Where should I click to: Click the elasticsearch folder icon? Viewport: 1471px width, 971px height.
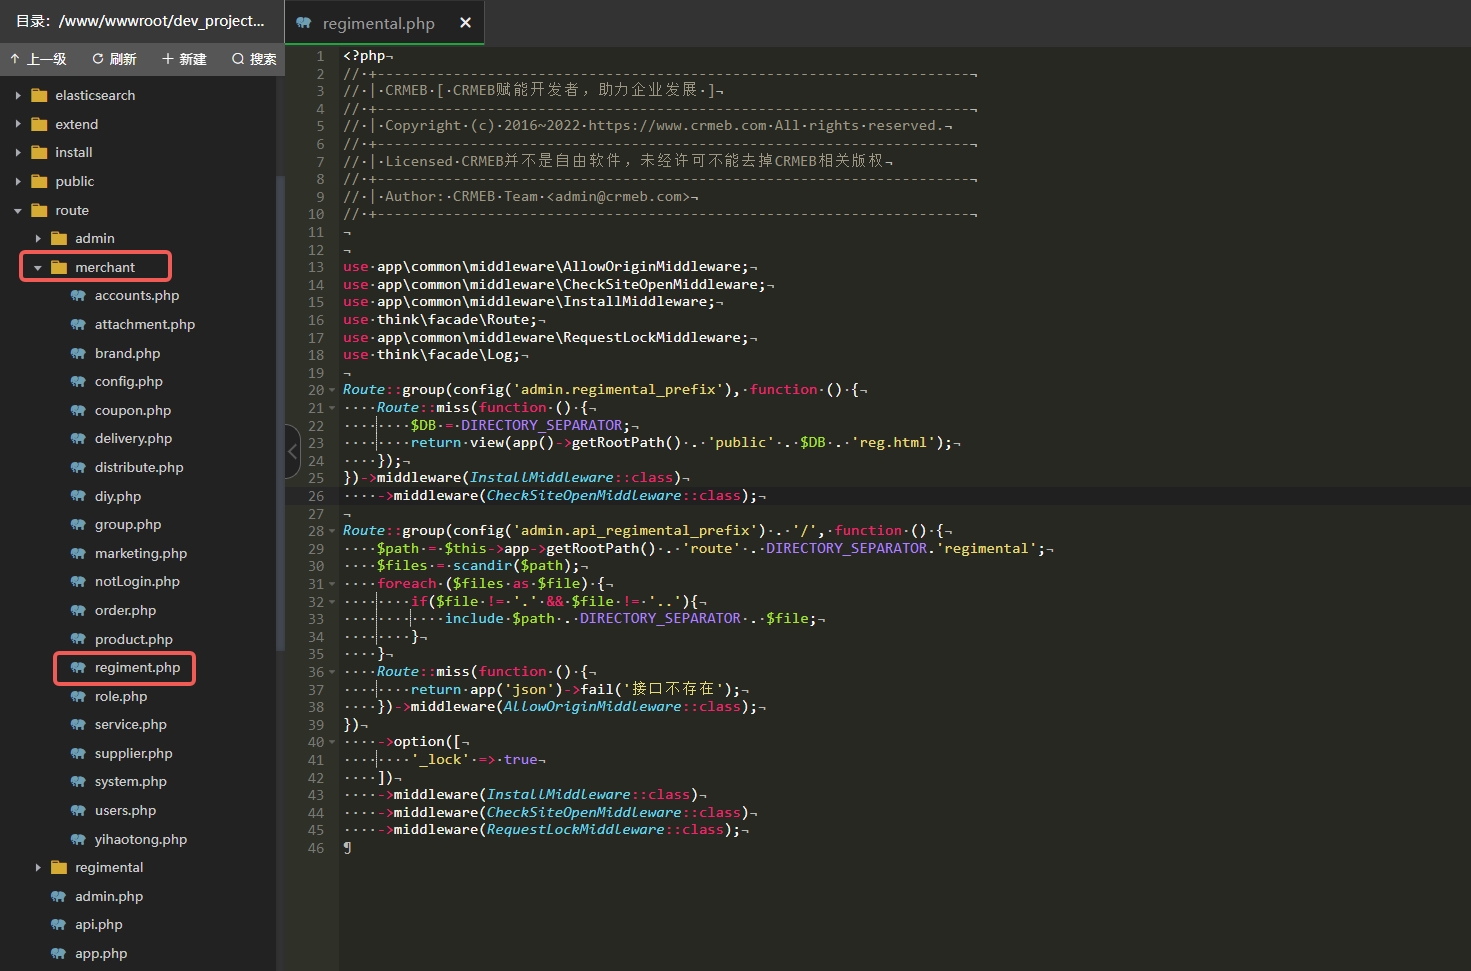pyautogui.click(x=39, y=95)
